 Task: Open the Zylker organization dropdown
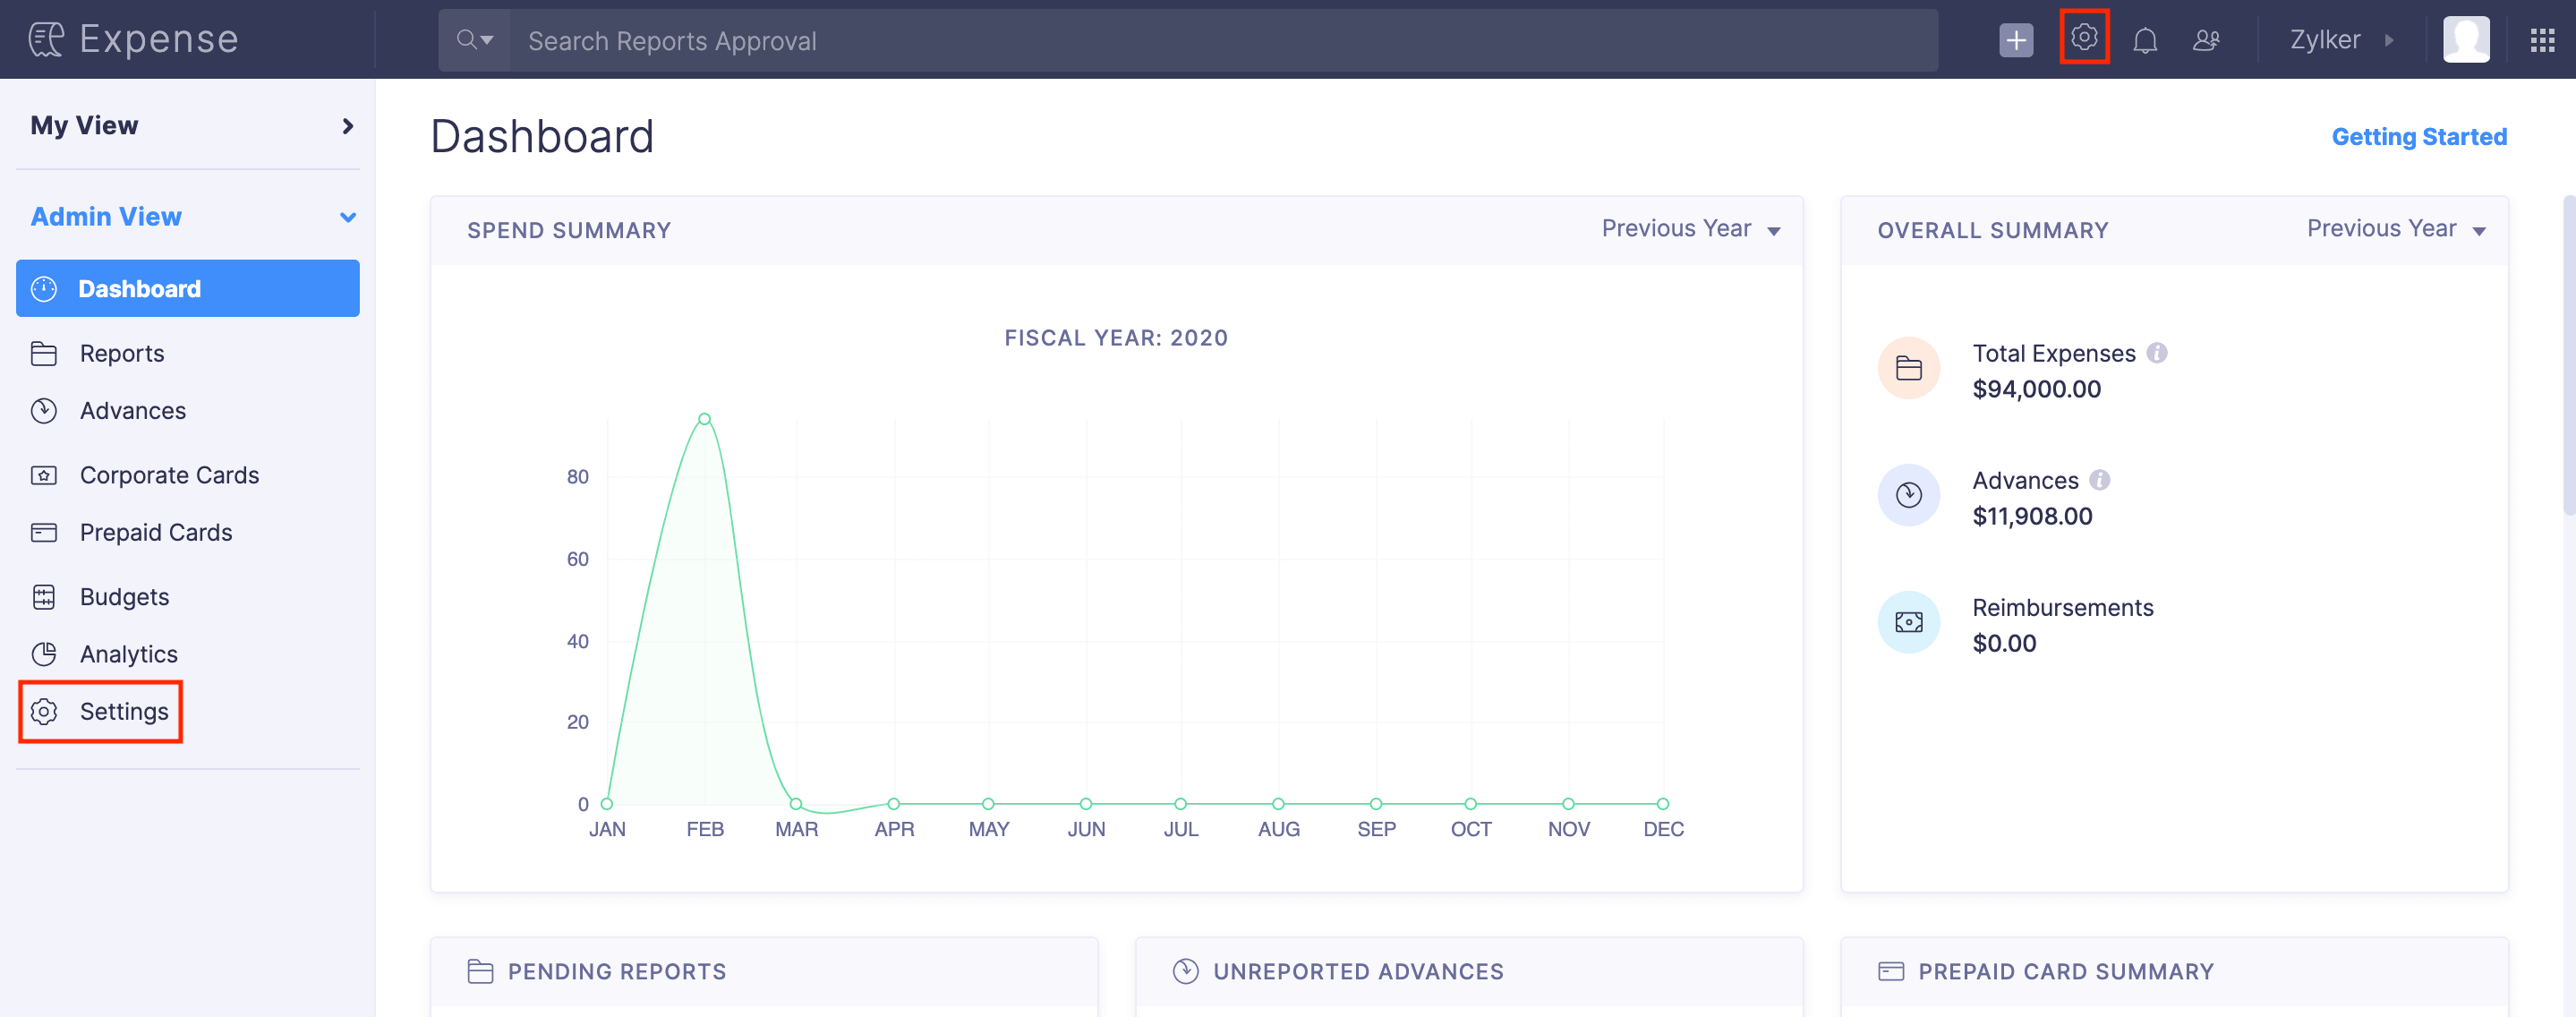coord(2341,39)
